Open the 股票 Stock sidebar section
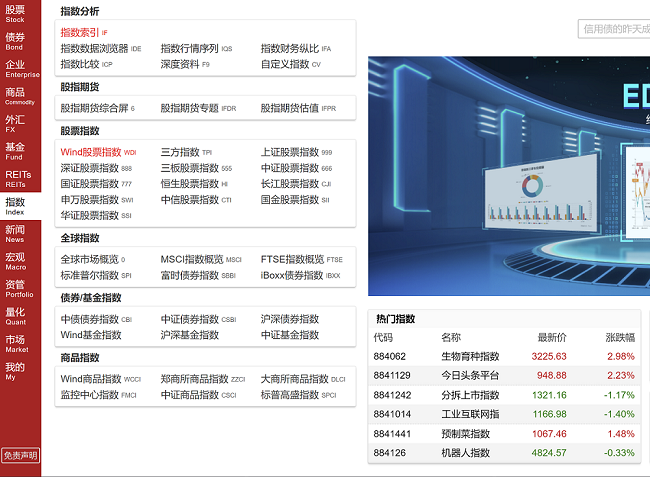The image size is (650, 477). coord(20,14)
